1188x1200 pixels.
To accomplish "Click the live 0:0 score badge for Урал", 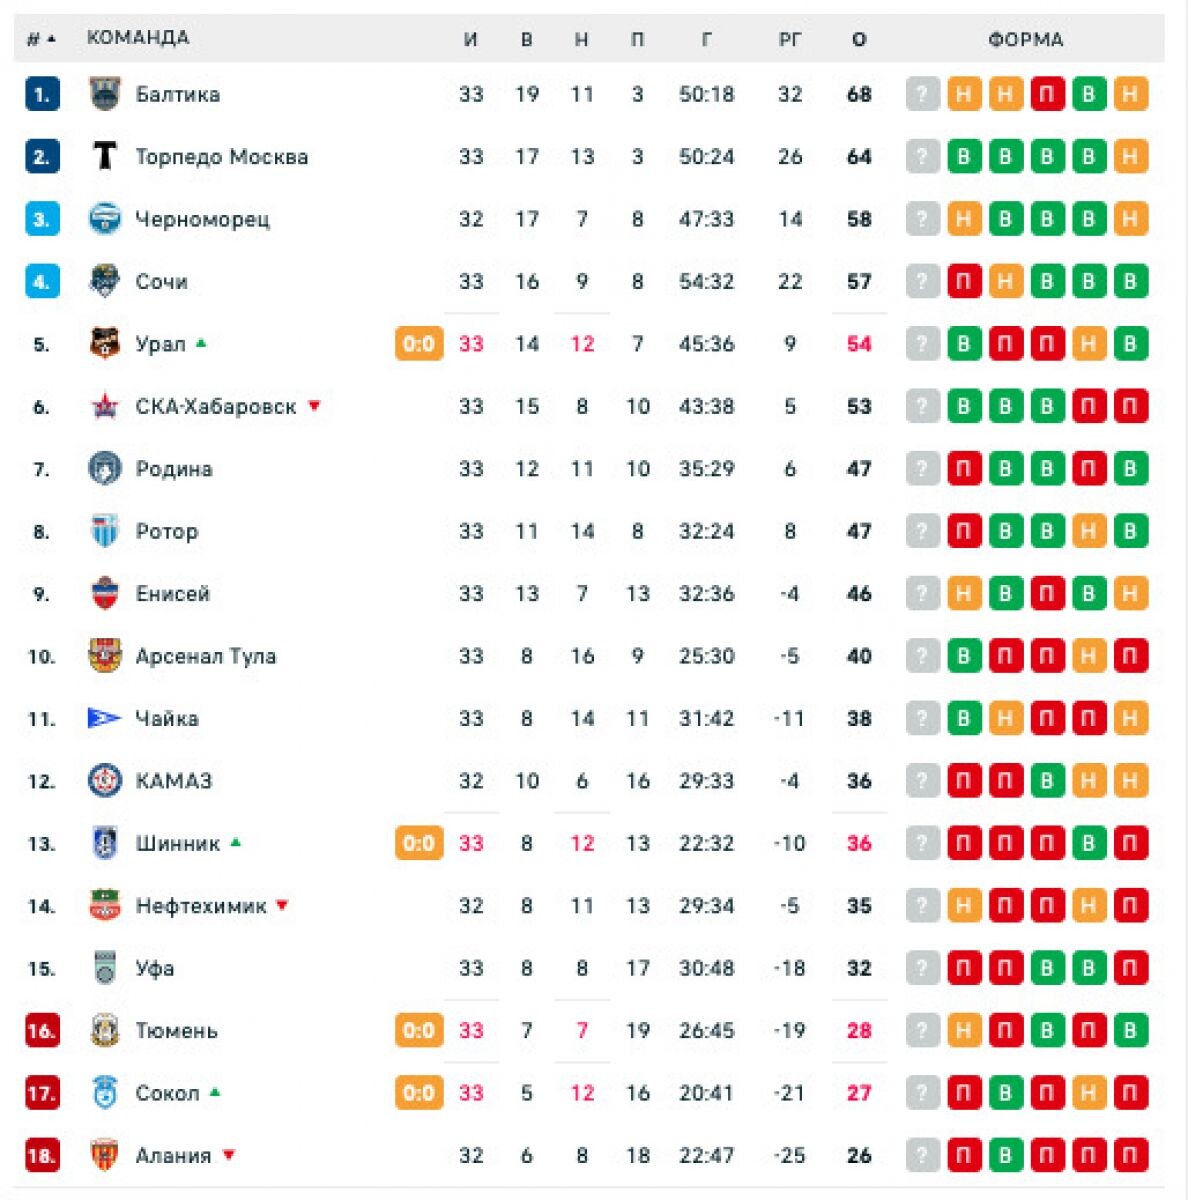I will click(419, 344).
